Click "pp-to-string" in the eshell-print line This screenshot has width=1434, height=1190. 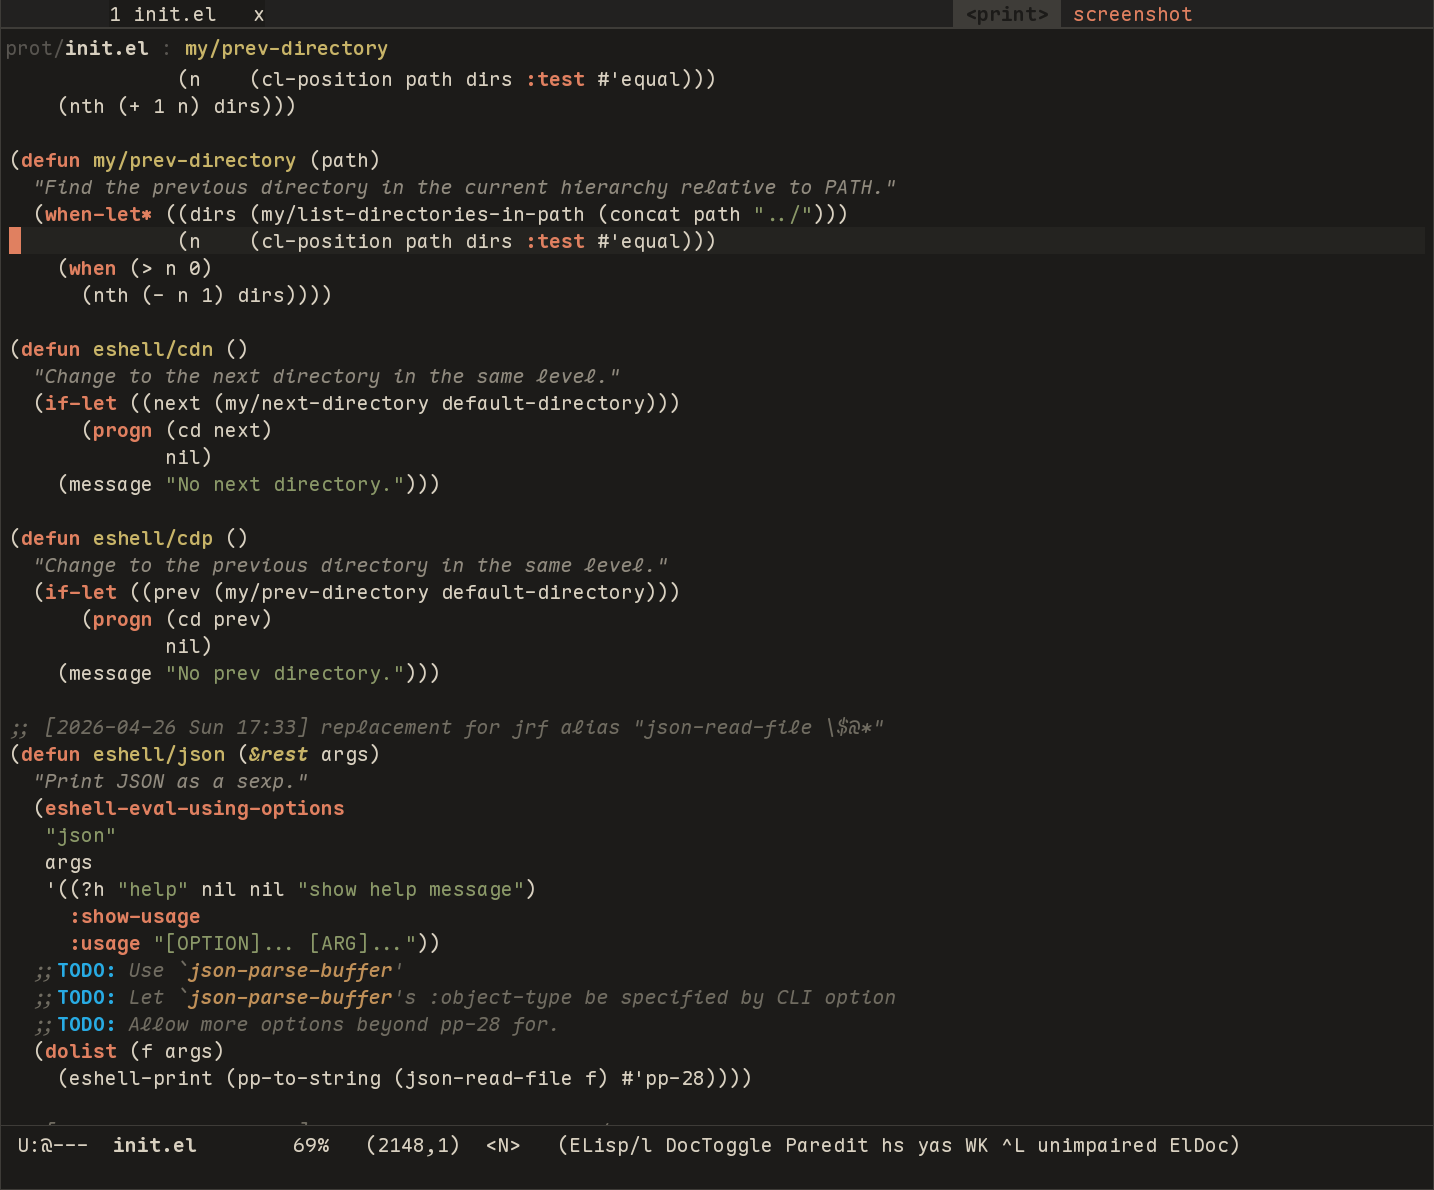pos(309,1078)
